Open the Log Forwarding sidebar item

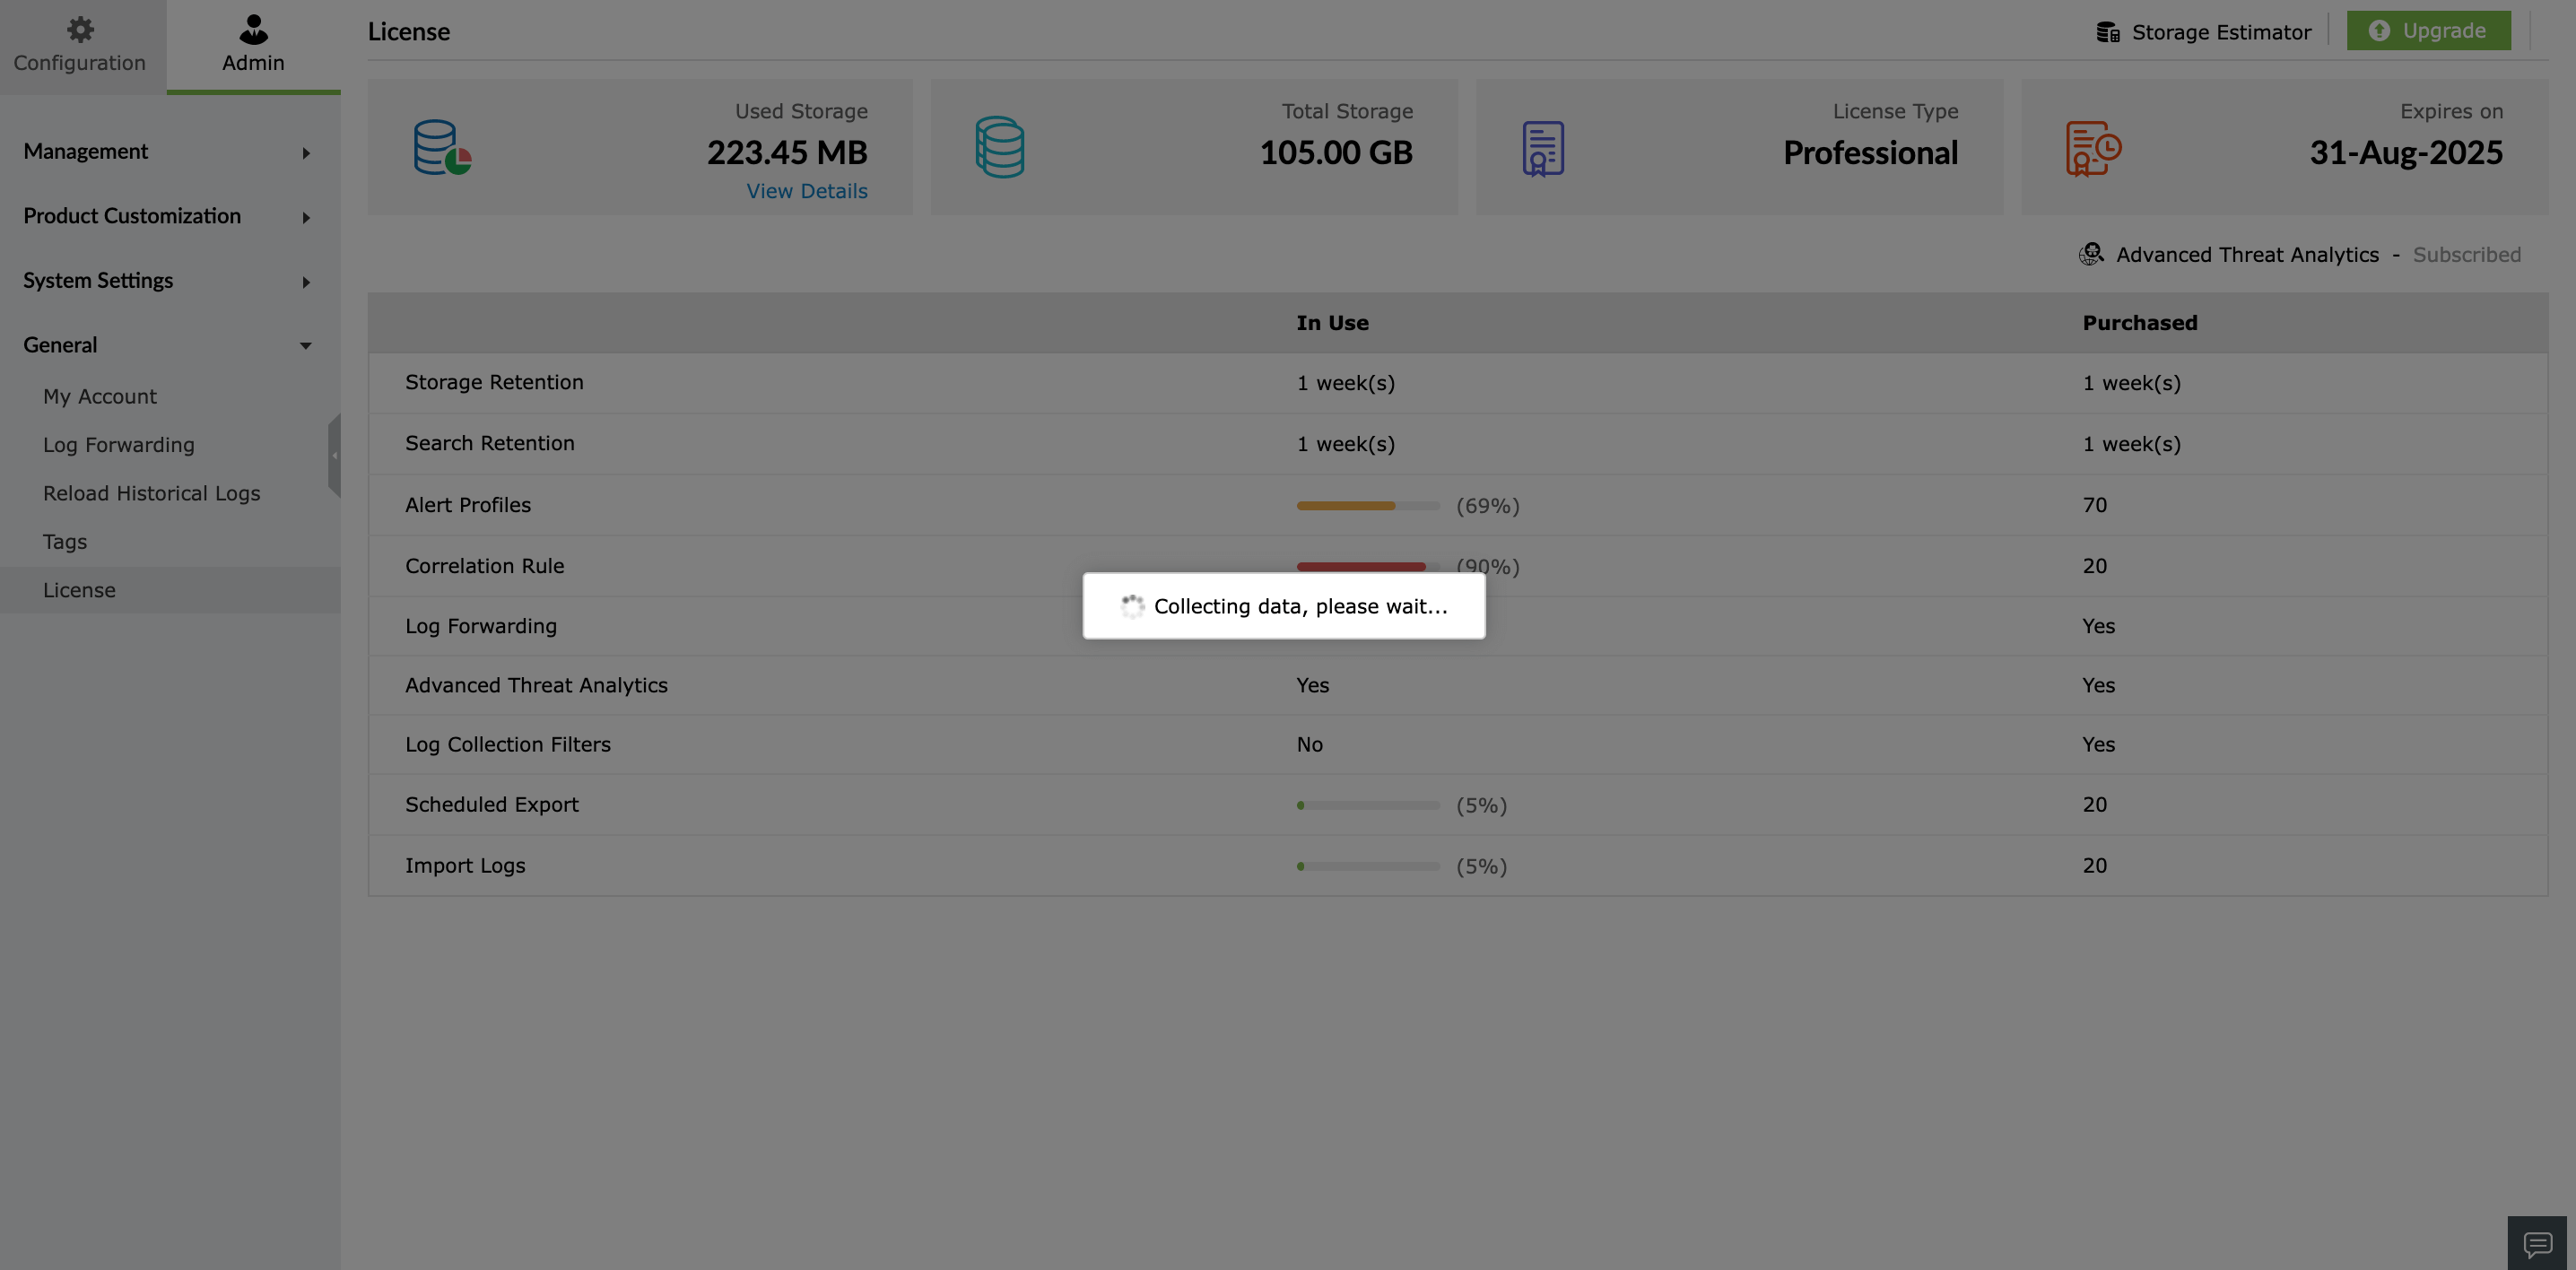point(119,445)
